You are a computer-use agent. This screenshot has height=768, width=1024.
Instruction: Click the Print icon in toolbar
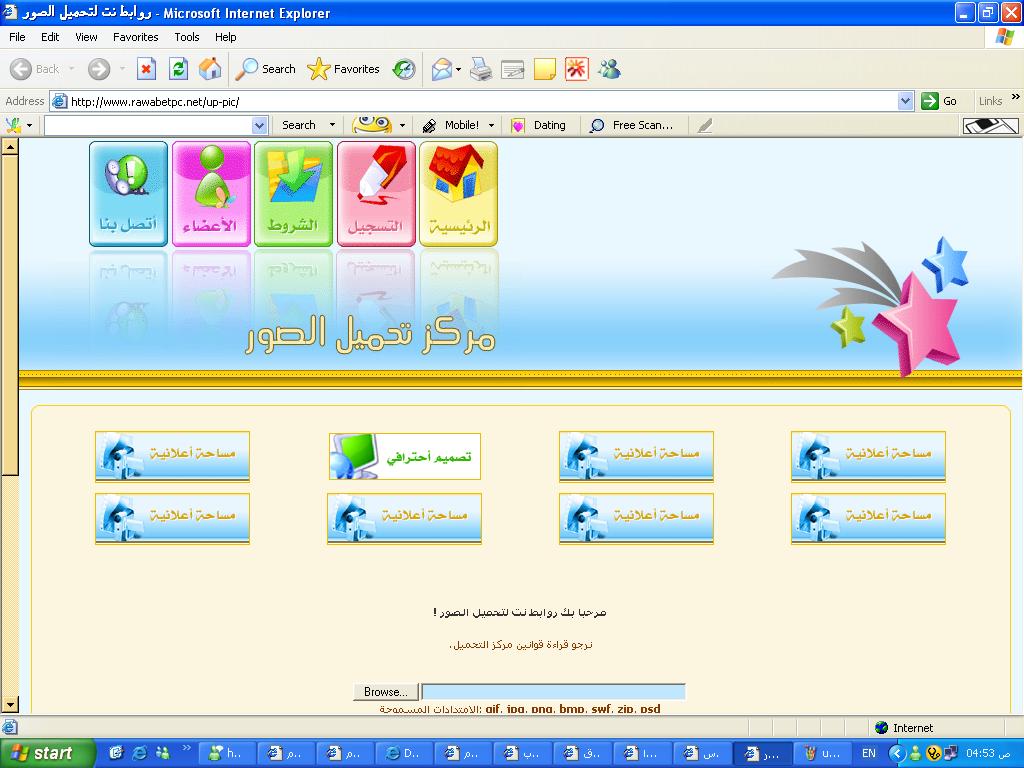pos(481,69)
